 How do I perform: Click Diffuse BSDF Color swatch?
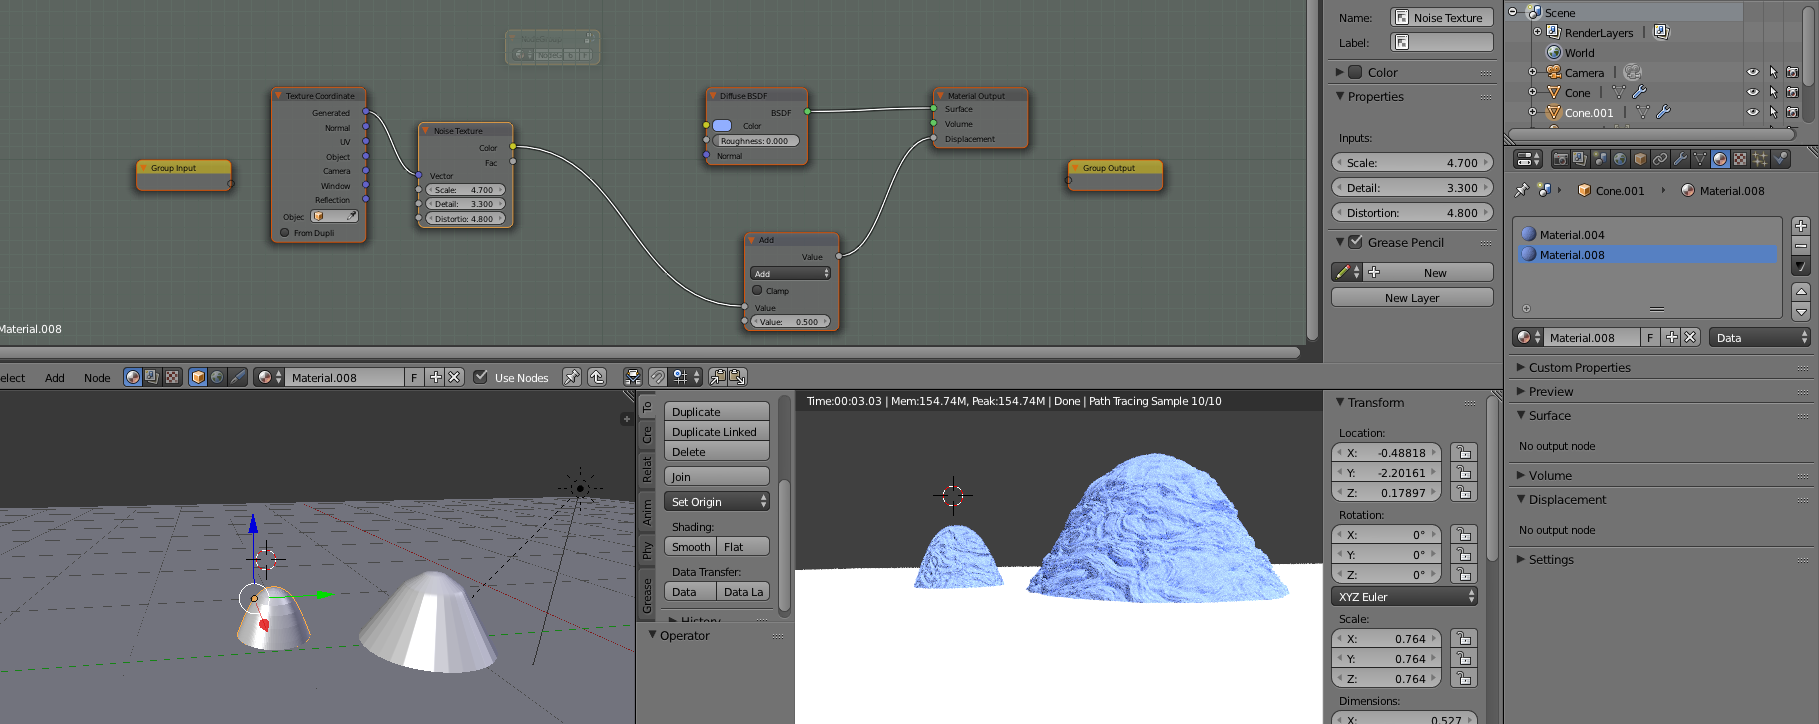coord(722,126)
